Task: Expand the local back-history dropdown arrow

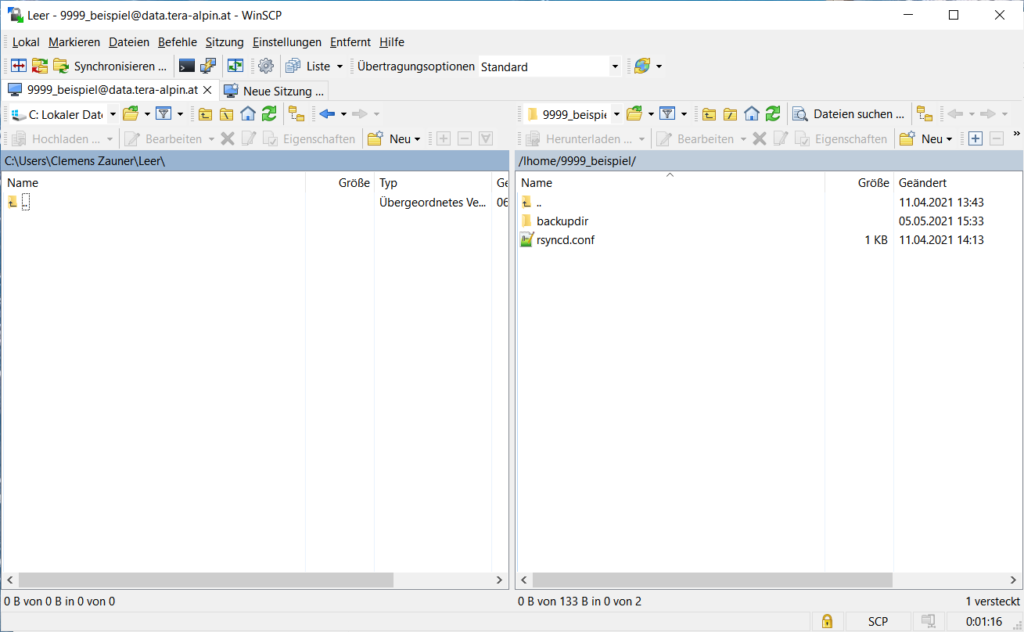Action: tap(344, 114)
